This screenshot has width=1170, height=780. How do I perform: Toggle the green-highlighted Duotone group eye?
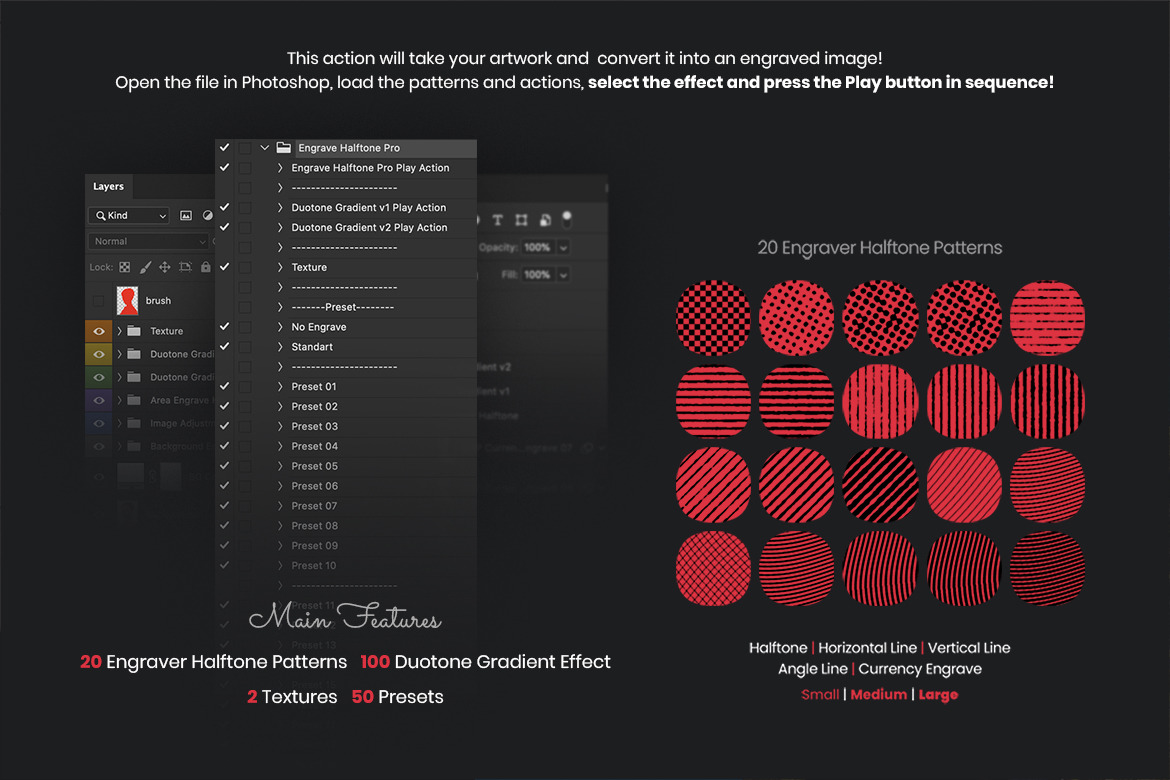98,377
